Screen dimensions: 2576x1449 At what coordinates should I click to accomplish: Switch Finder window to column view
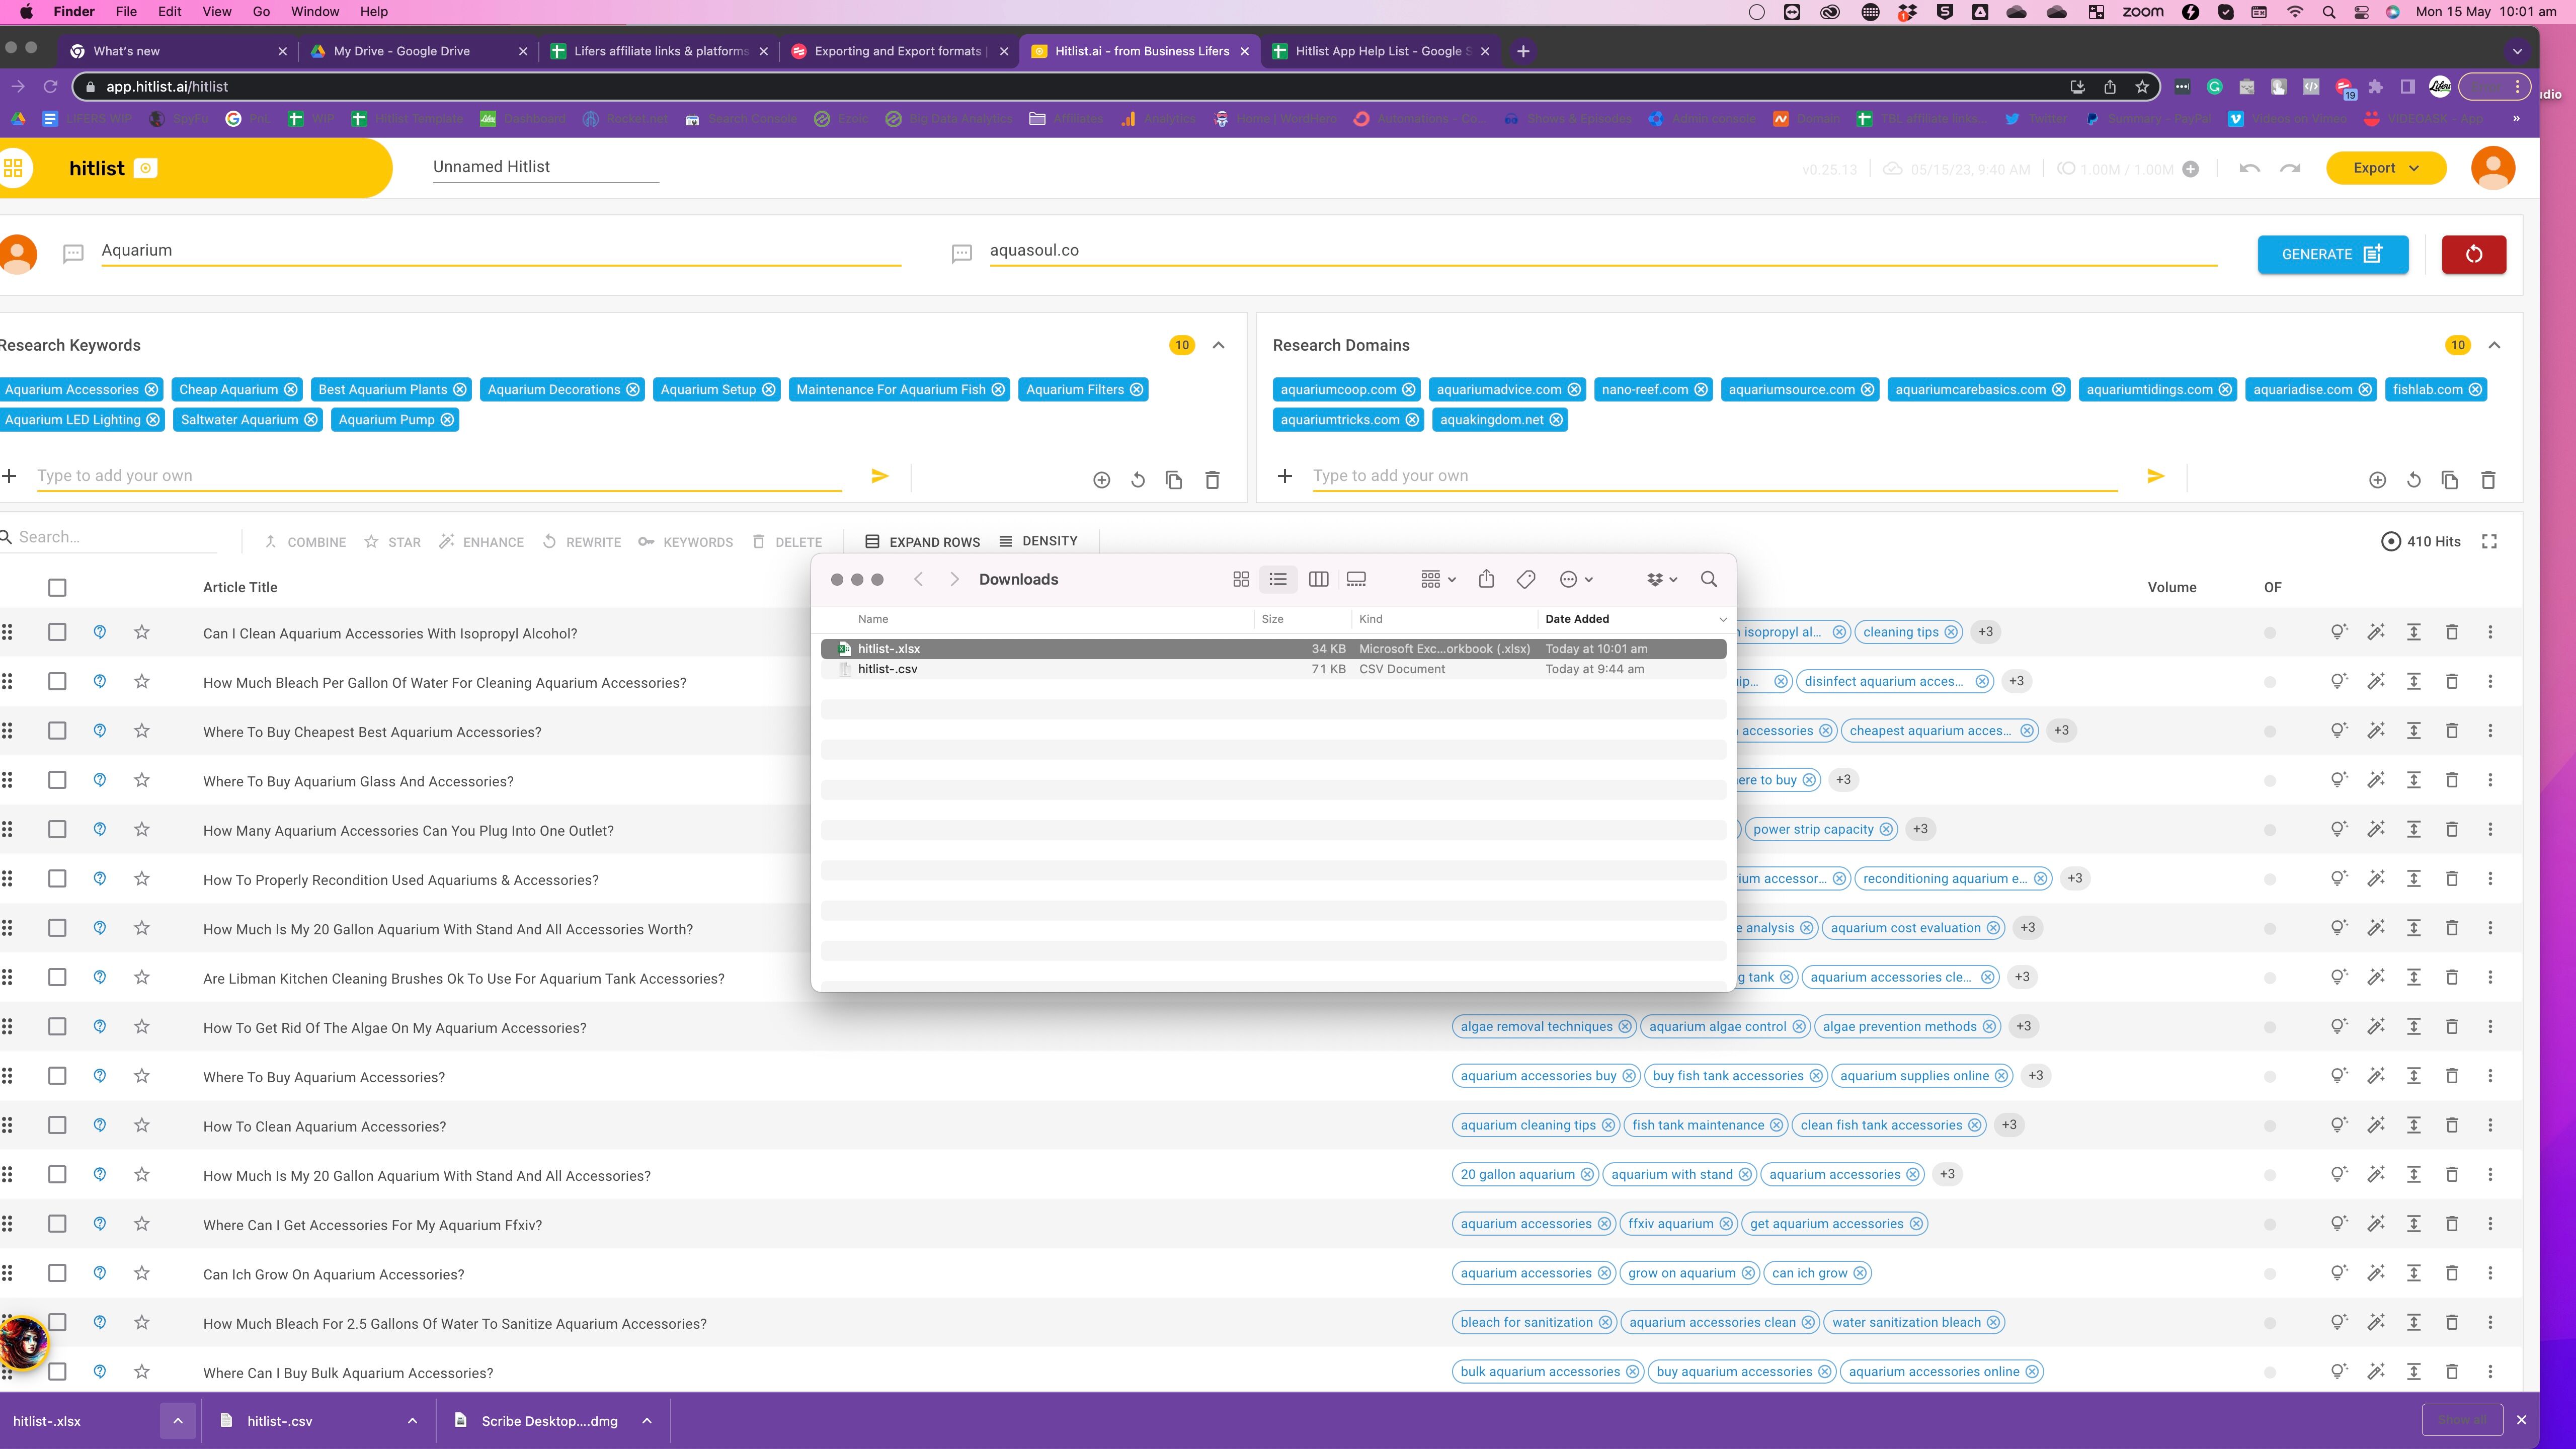point(1318,579)
